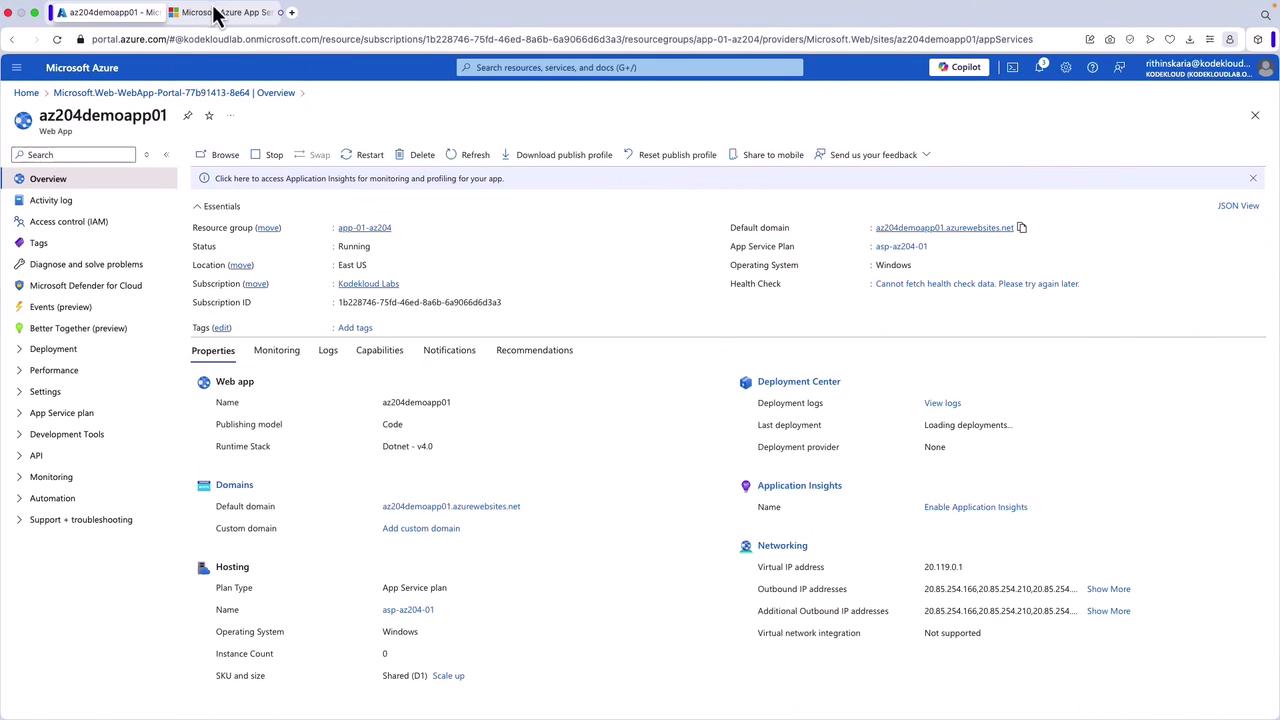Copy the default domain to clipboard
The image size is (1280, 720).
pyautogui.click(x=1022, y=228)
